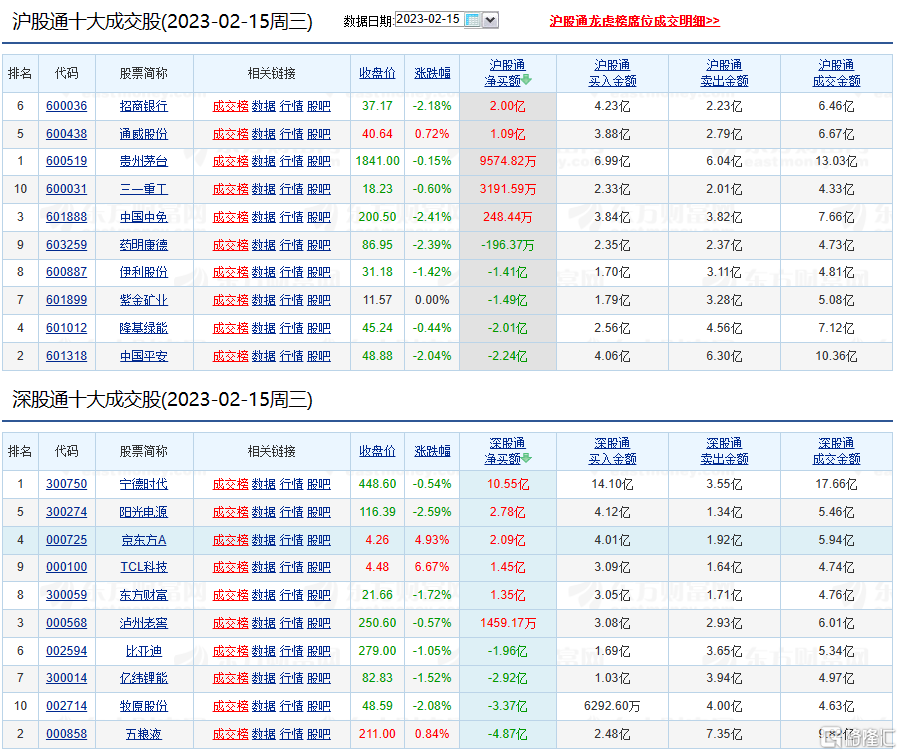Viewport: 902px width, 755px height.
Task: Open 股吧 link in TCL科技 row
Action: pyautogui.click(x=319, y=567)
